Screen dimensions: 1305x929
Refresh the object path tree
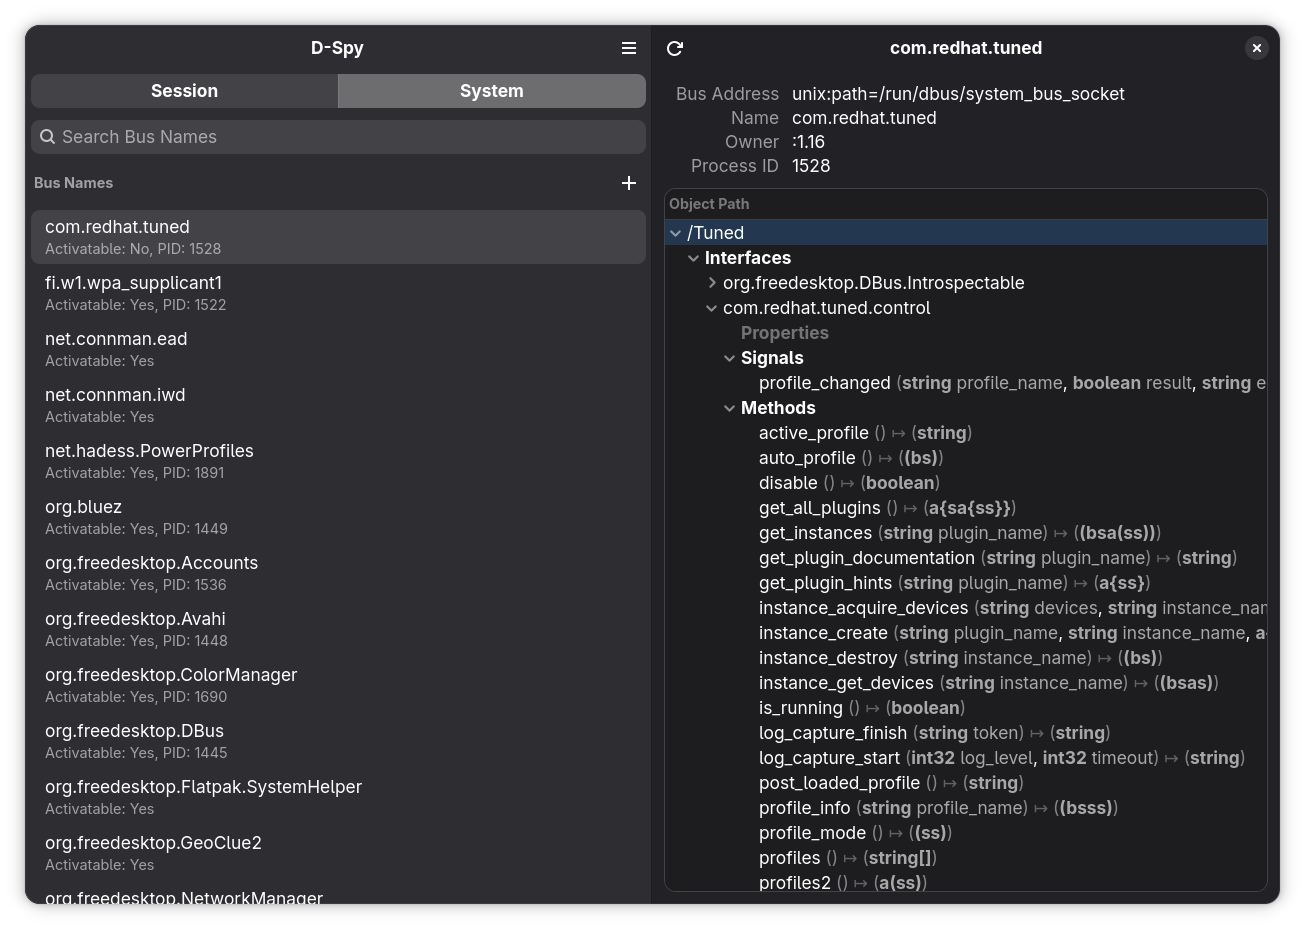tap(674, 47)
